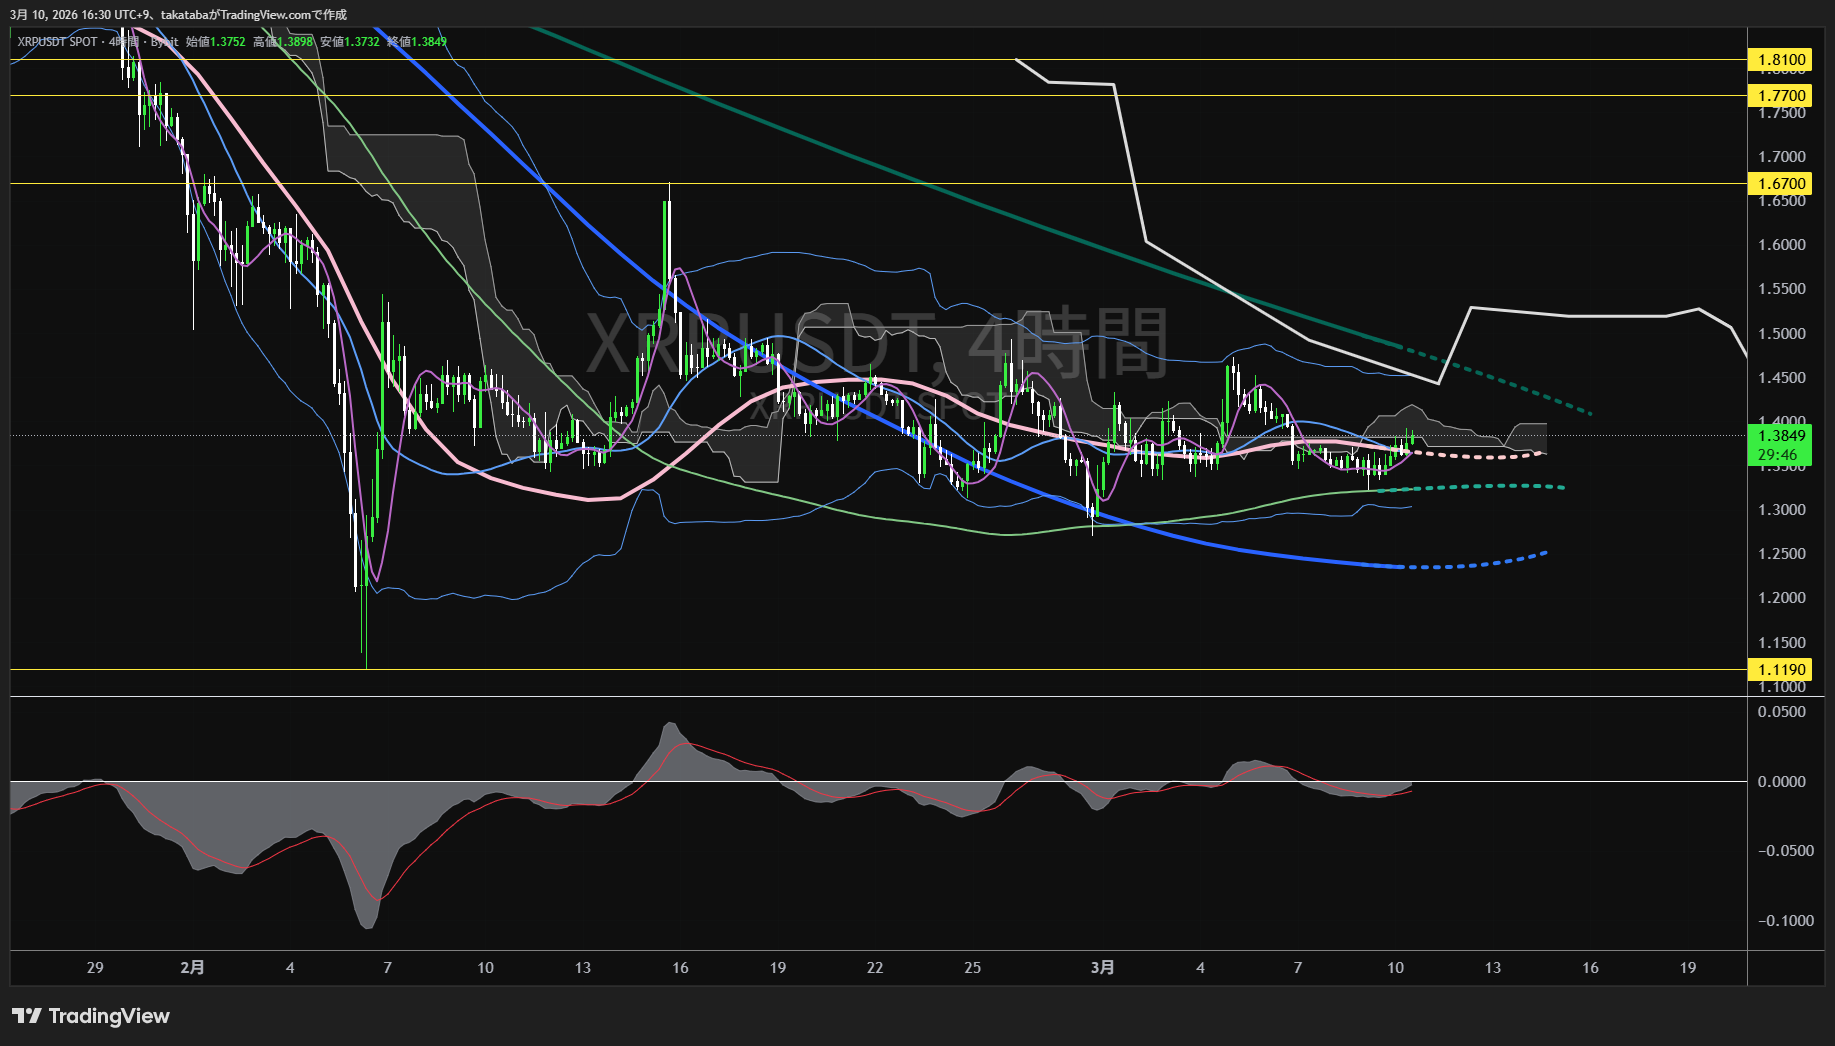Click the 1.8100 yellow price label
The image size is (1835, 1046).
tap(1781, 60)
